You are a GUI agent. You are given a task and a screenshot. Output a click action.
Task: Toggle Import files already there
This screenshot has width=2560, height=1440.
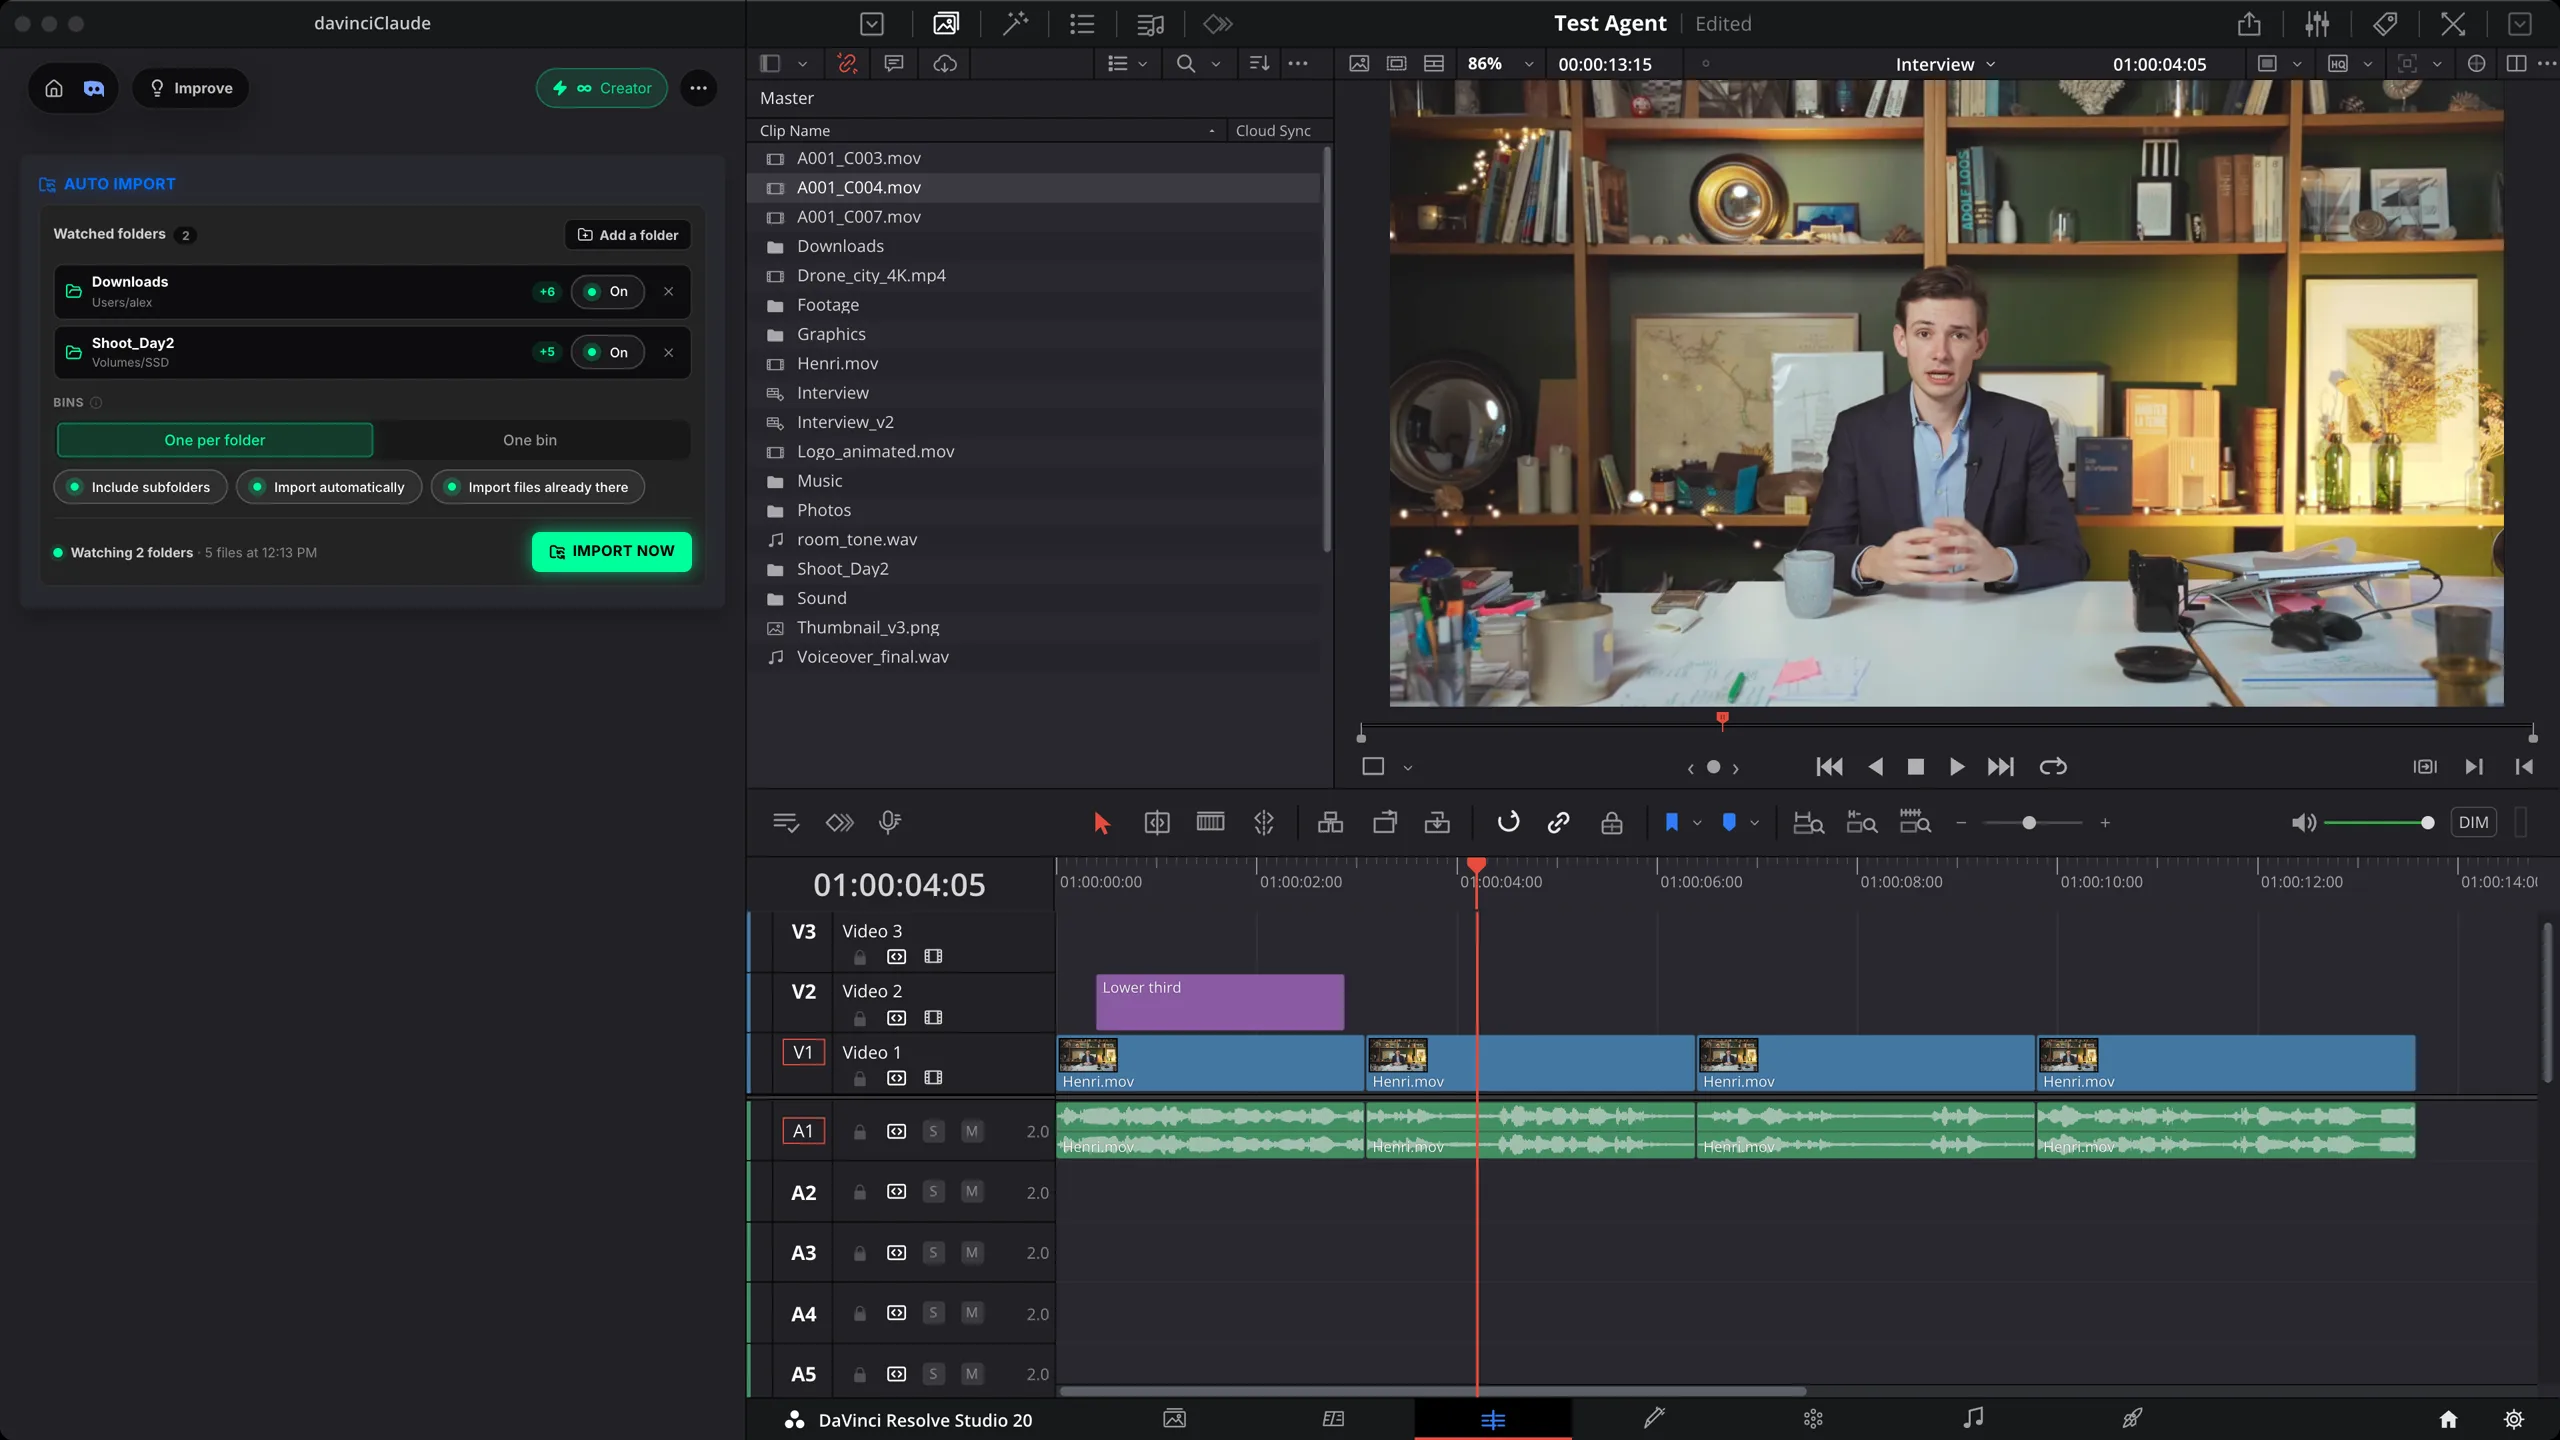coord(538,487)
